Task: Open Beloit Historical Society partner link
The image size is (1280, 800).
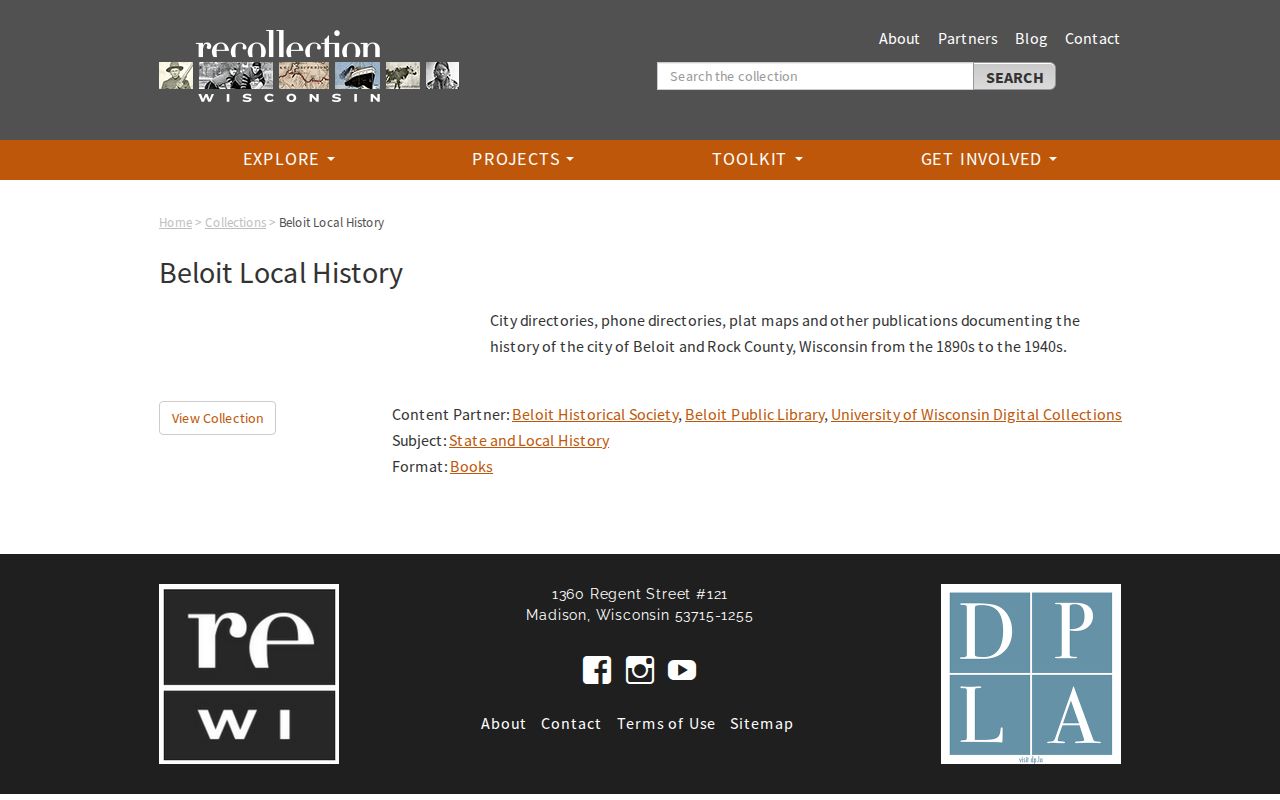Action: (x=595, y=414)
